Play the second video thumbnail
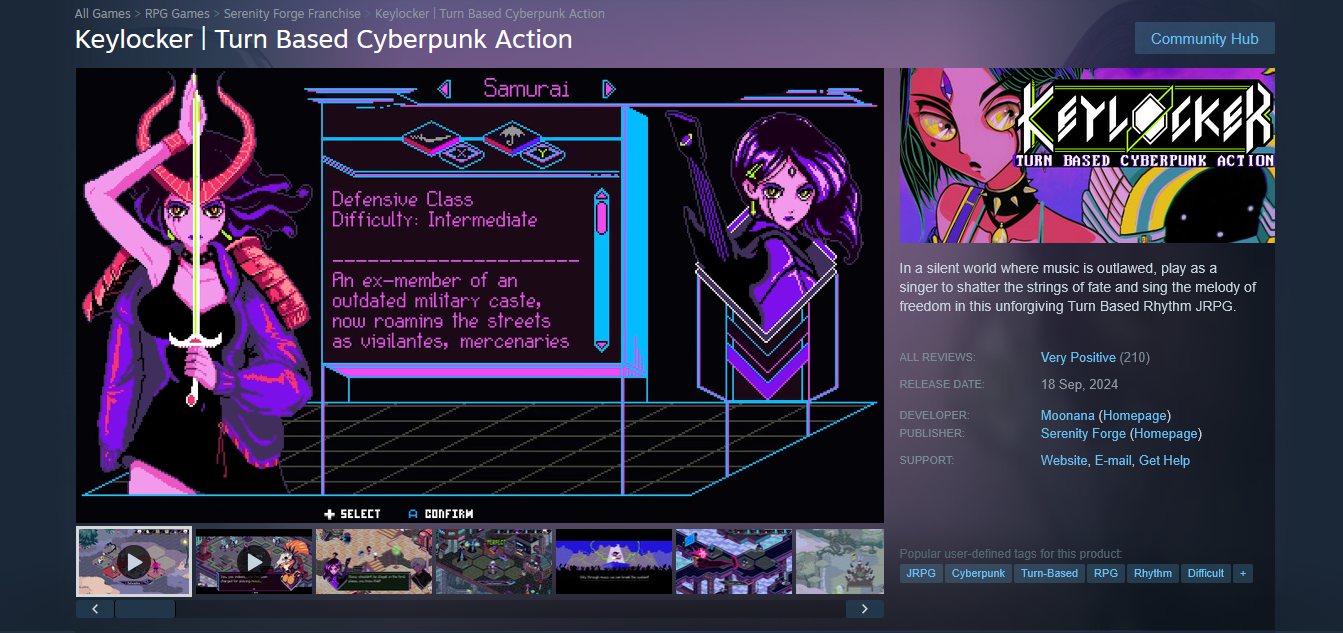Screen dimensions: 1343x633 pyautogui.click(x=254, y=562)
